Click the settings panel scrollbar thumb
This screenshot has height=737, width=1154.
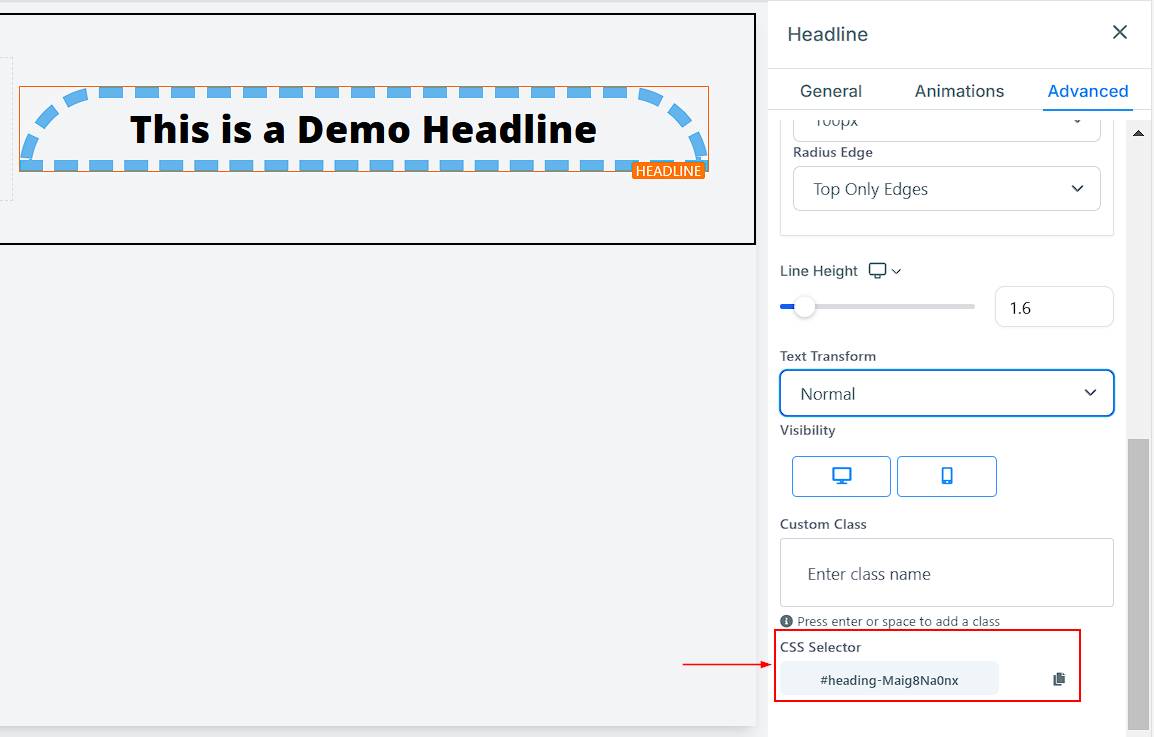1138,583
